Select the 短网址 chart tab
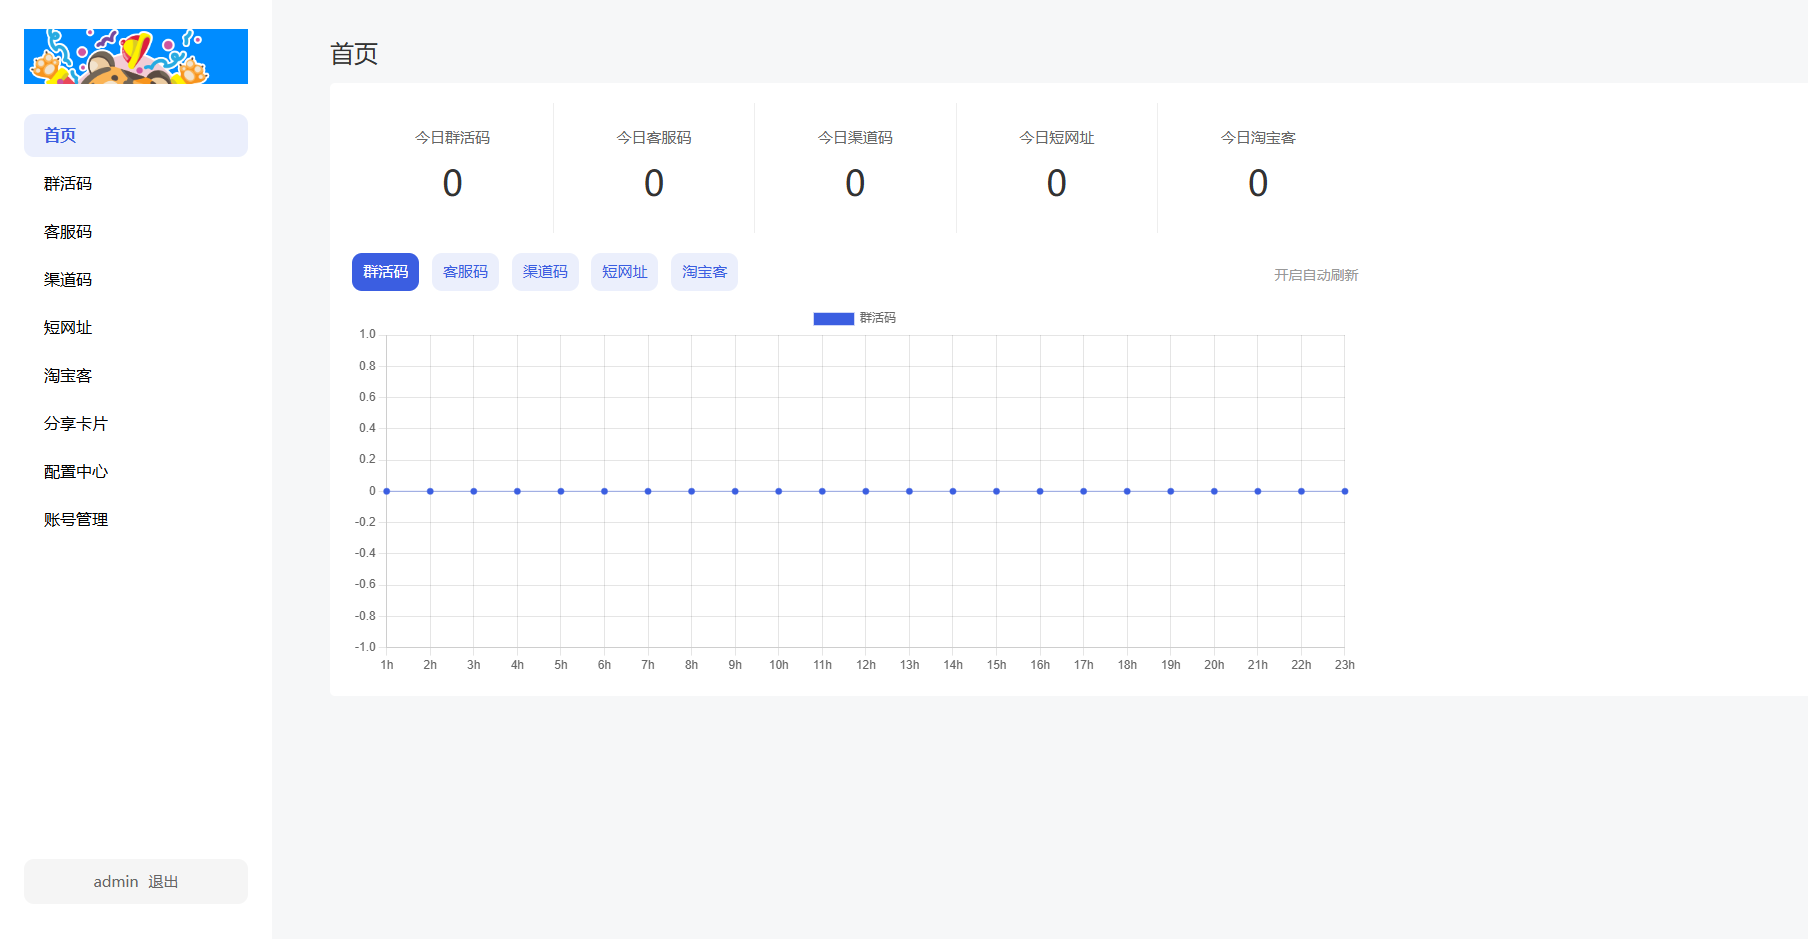 tap(624, 272)
